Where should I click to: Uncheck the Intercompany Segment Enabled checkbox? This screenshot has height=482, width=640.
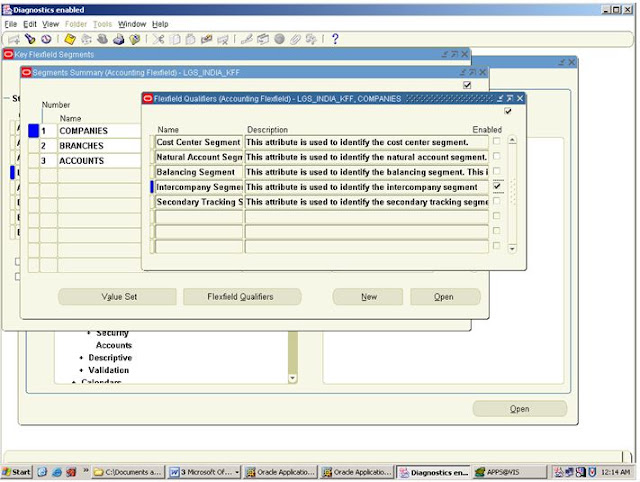pos(497,186)
